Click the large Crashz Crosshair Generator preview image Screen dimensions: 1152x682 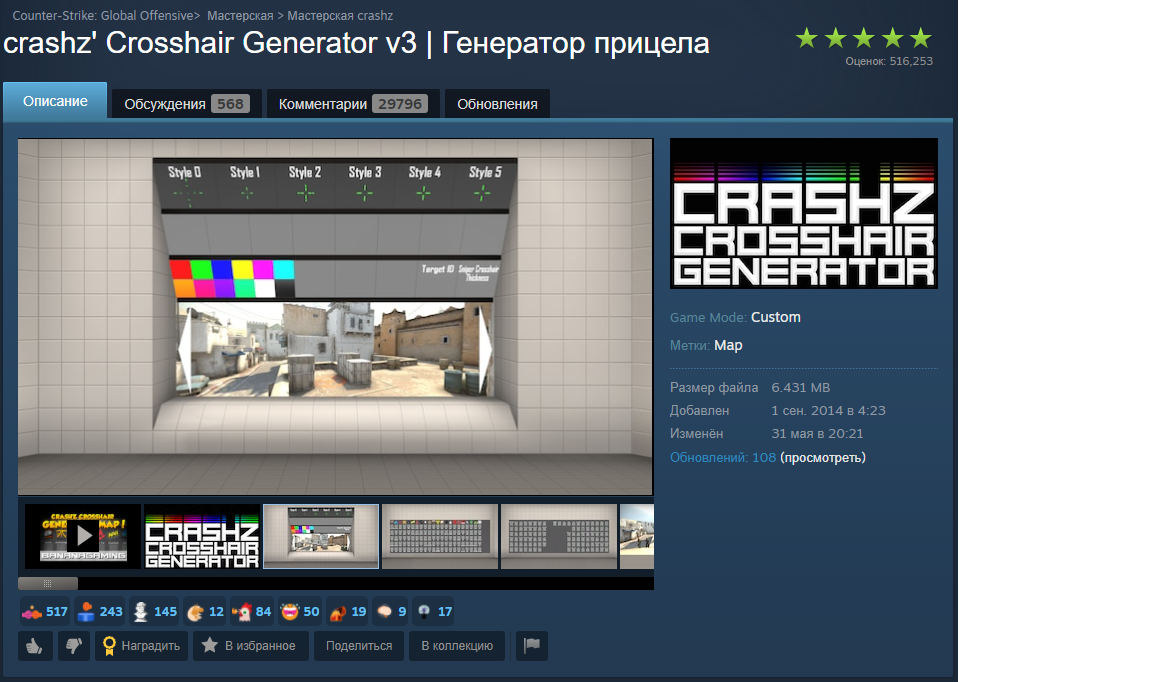pos(804,213)
